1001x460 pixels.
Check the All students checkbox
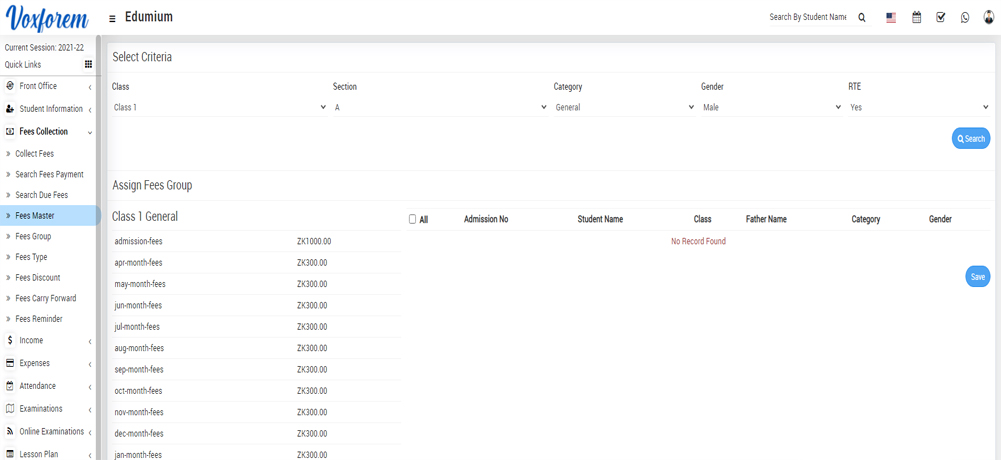coord(412,219)
